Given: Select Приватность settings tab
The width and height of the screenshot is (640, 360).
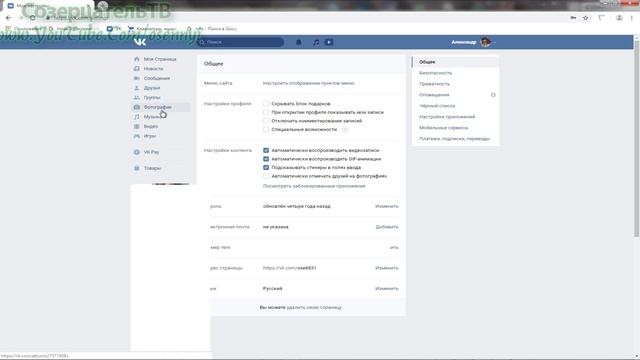Looking at the screenshot, I should click(456, 84).
